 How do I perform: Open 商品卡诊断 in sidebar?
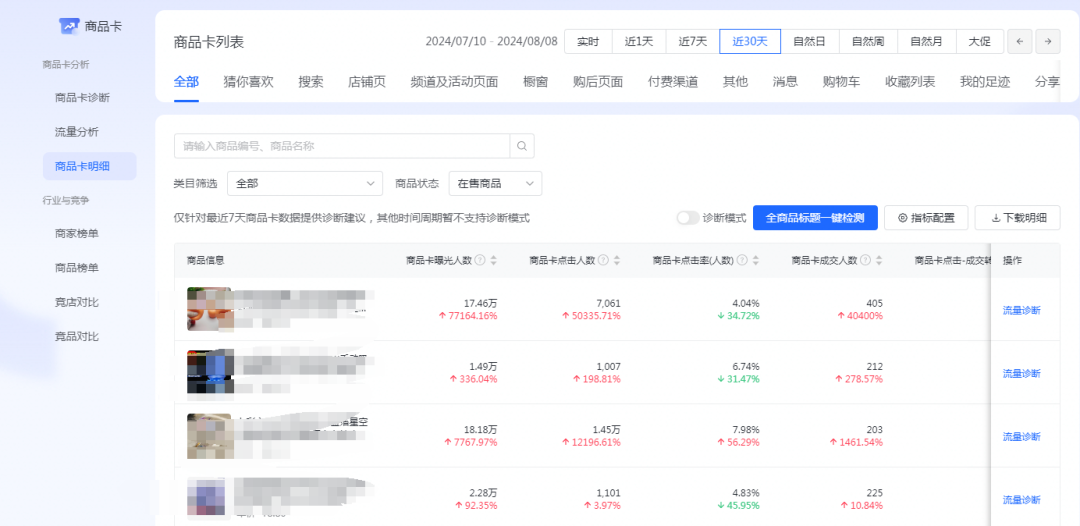(x=82, y=97)
